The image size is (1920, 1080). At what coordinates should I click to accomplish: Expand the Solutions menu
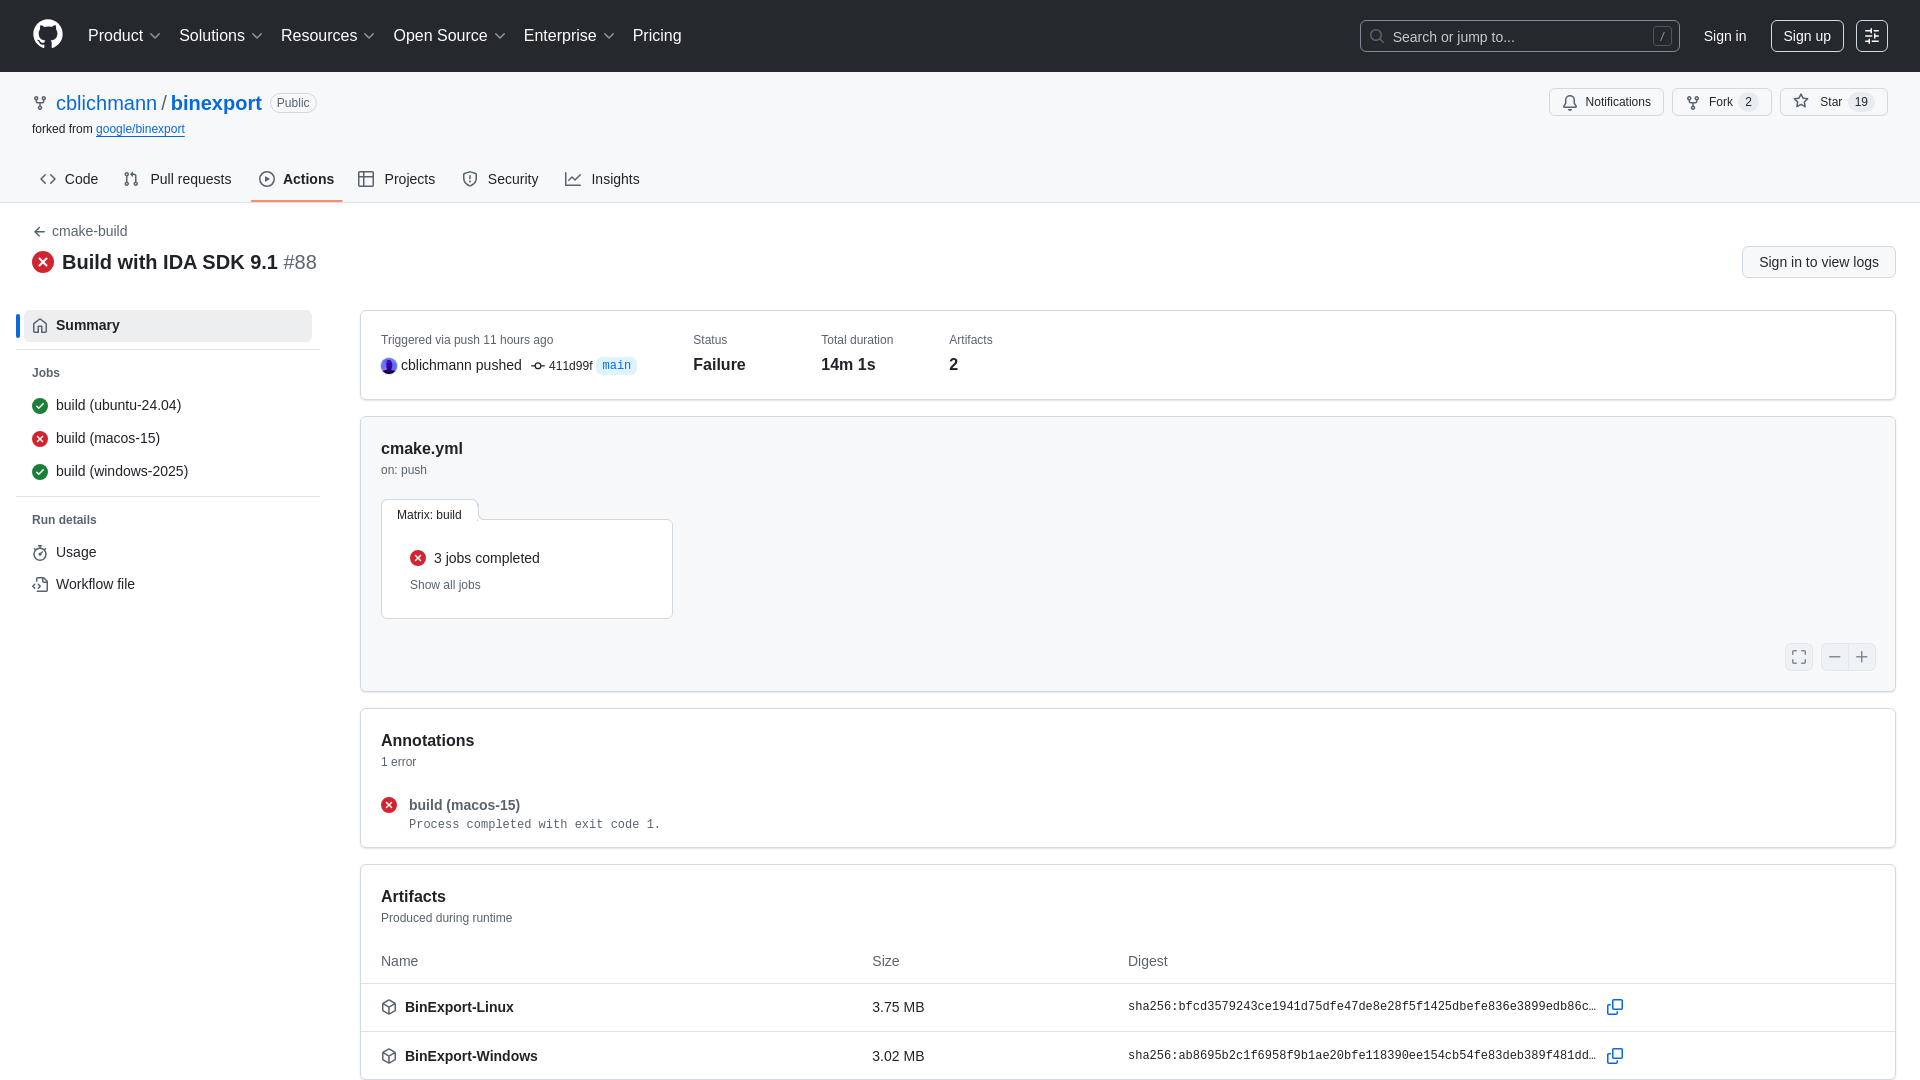(x=221, y=36)
